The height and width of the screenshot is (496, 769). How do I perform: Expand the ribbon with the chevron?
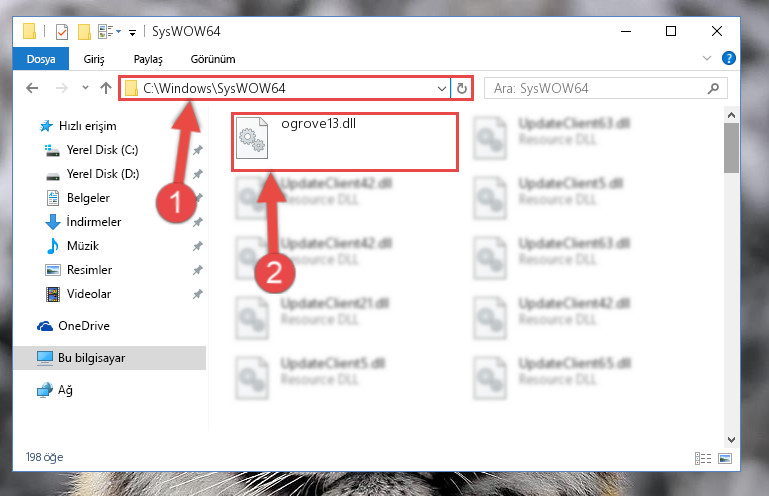707,58
